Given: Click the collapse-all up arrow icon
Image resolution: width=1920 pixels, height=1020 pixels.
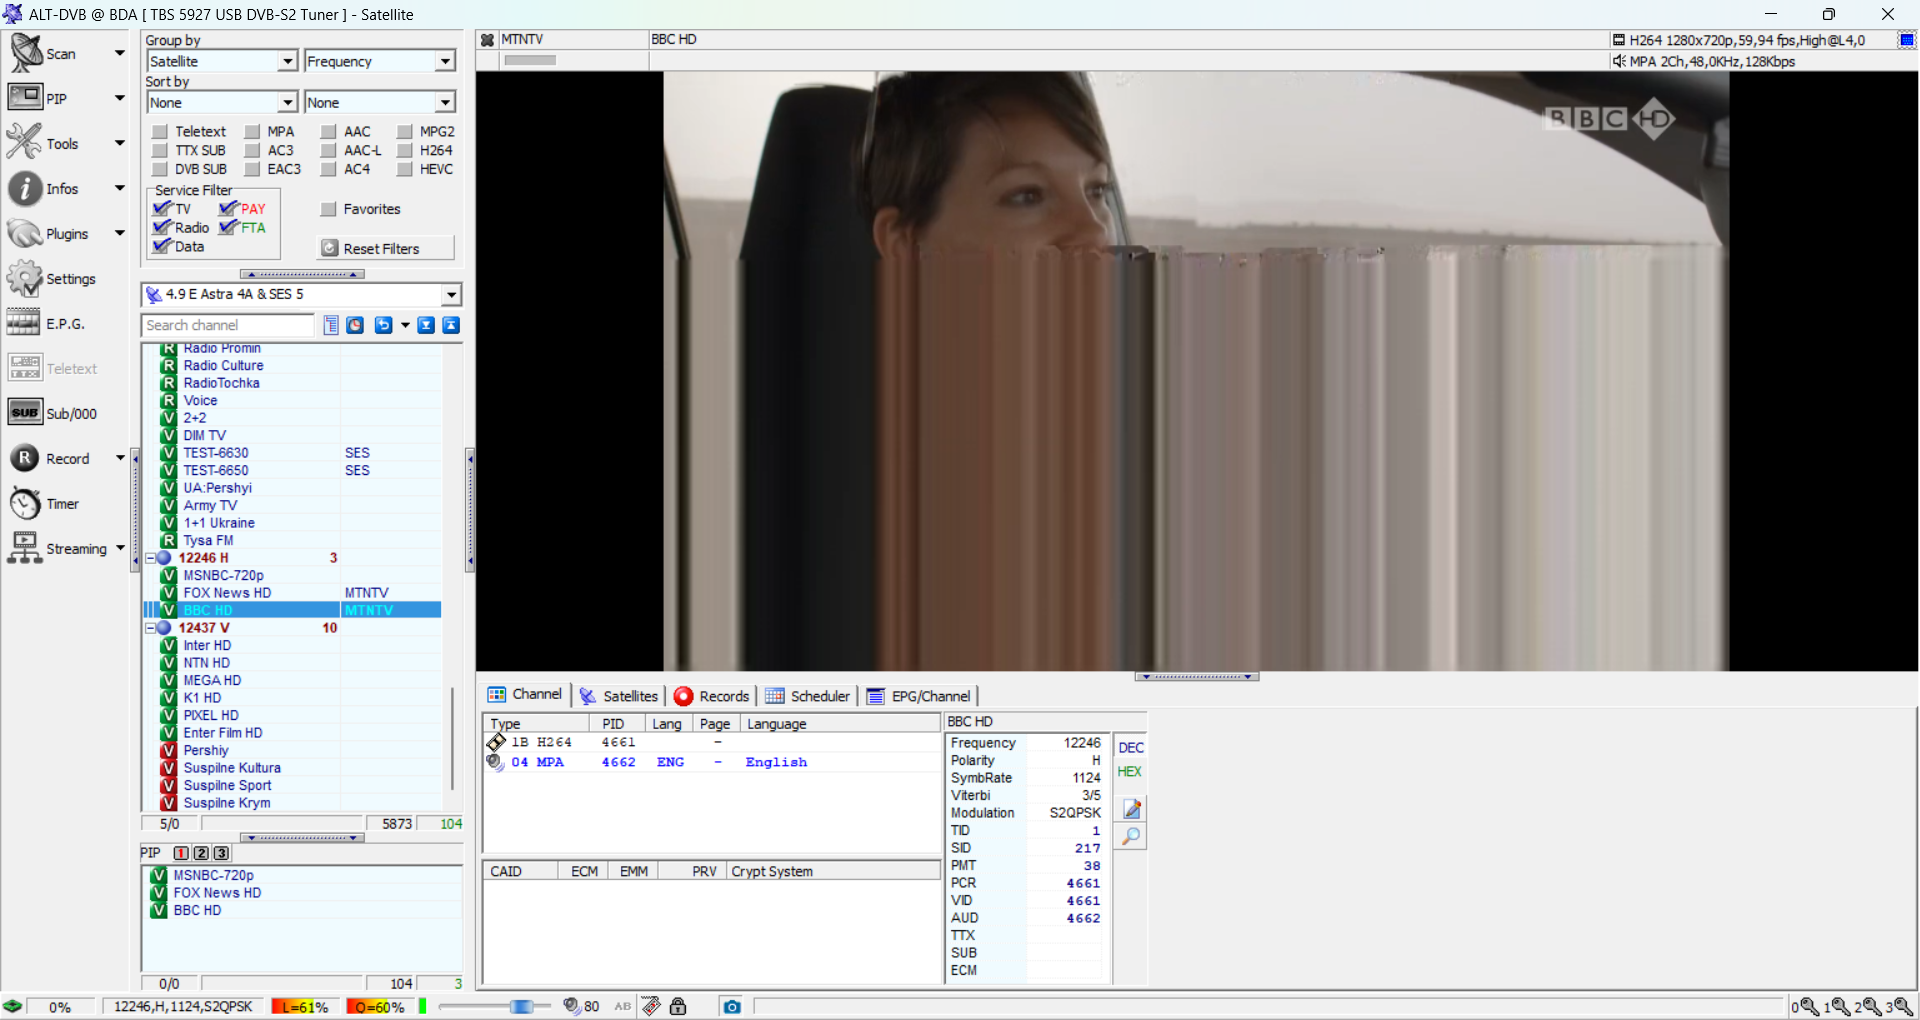Looking at the screenshot, I should pos(451,325).
